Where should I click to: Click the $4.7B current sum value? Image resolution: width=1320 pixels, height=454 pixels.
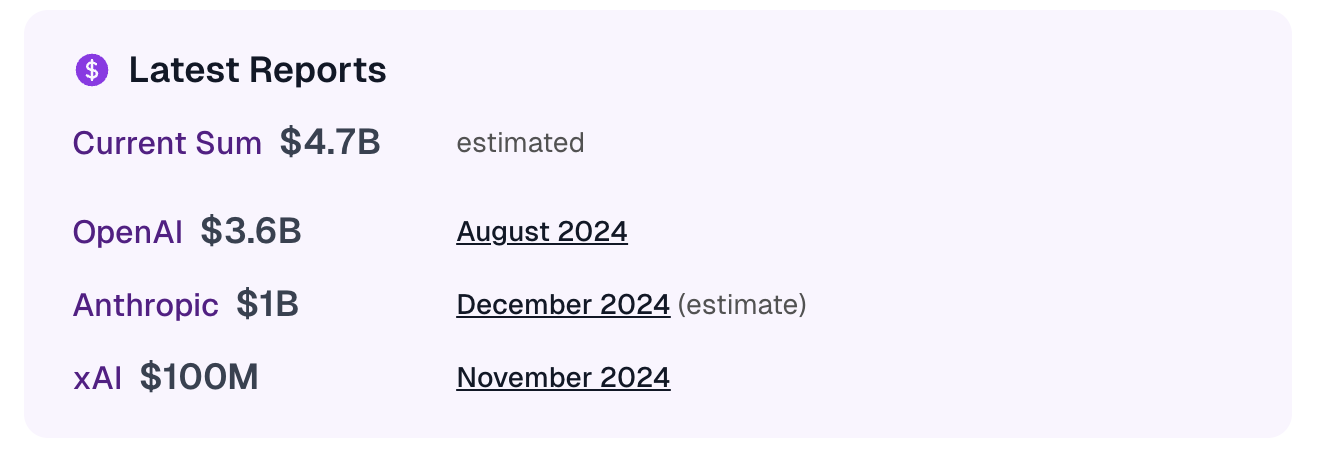[x=330, y=143]
